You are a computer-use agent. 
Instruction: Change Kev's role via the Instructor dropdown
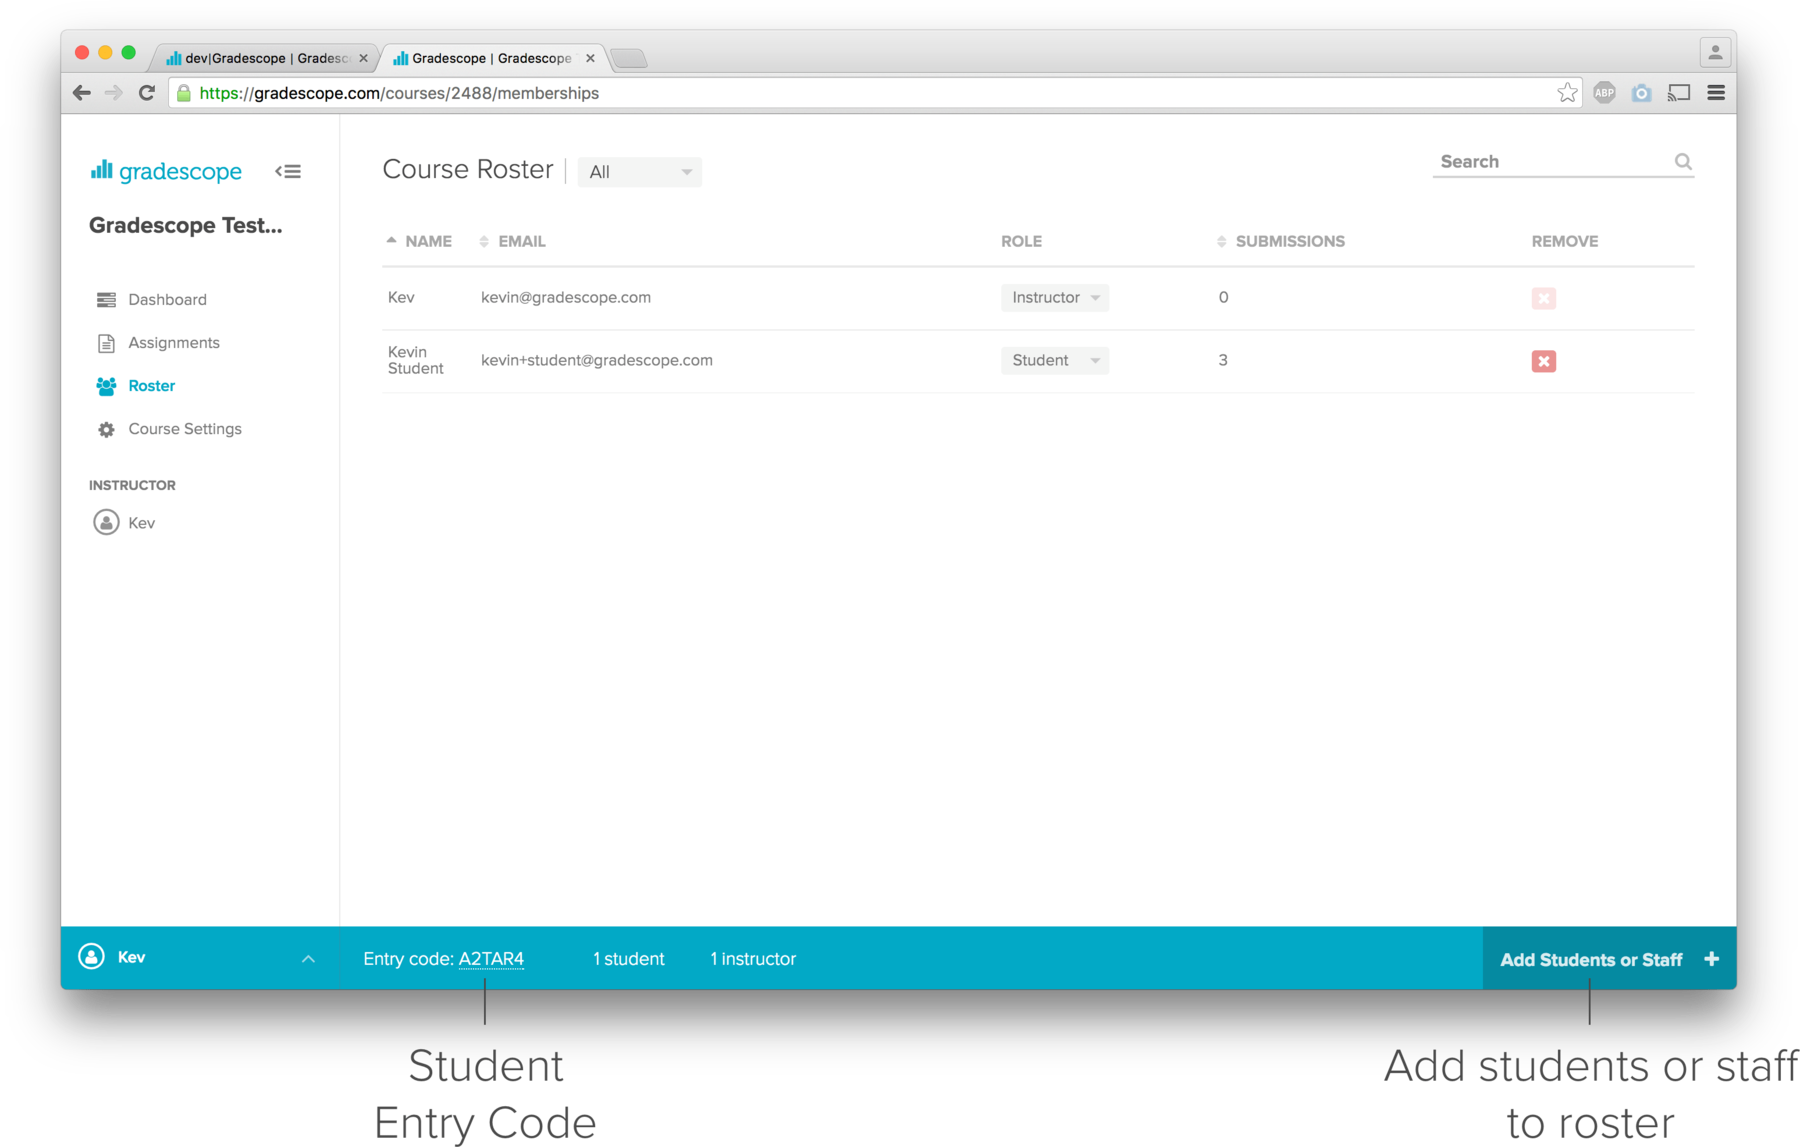(1054, 297)
